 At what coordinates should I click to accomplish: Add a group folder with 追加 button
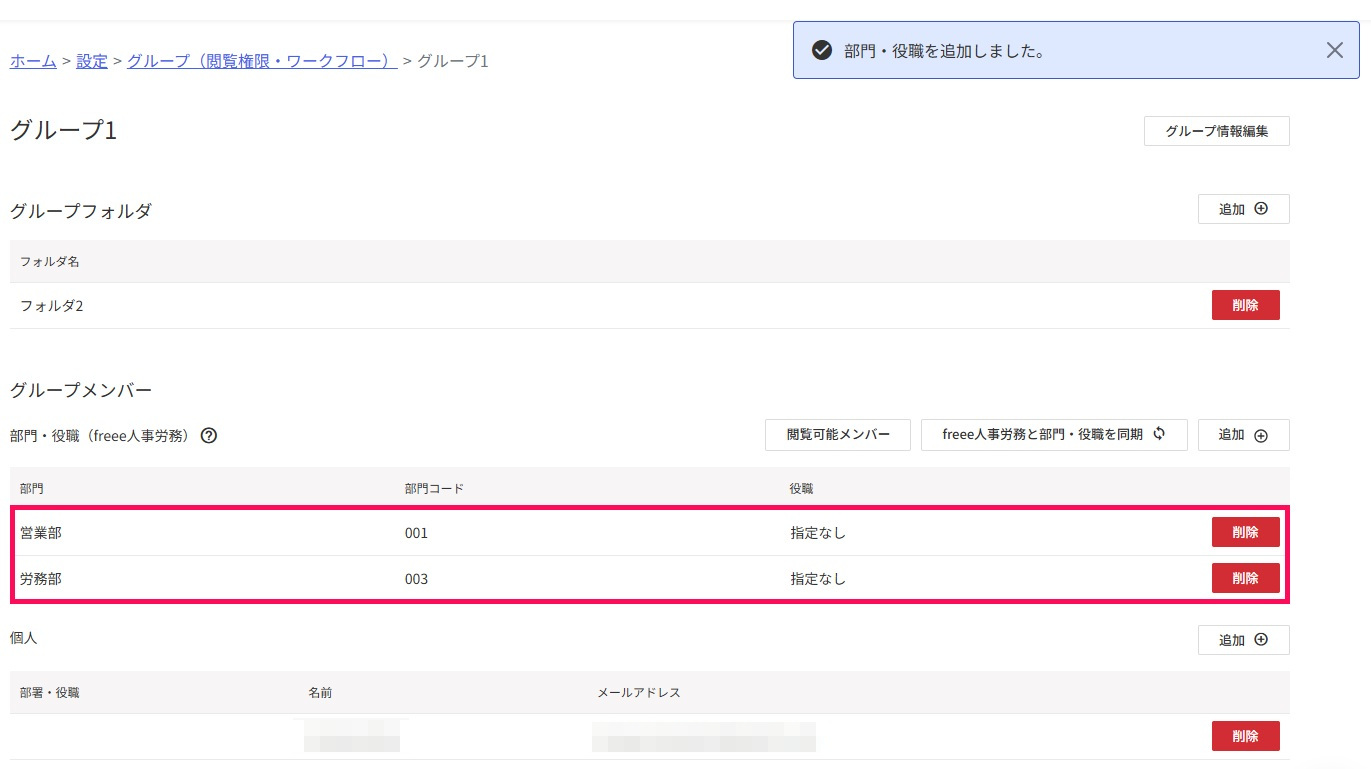tap(1243, 209)
